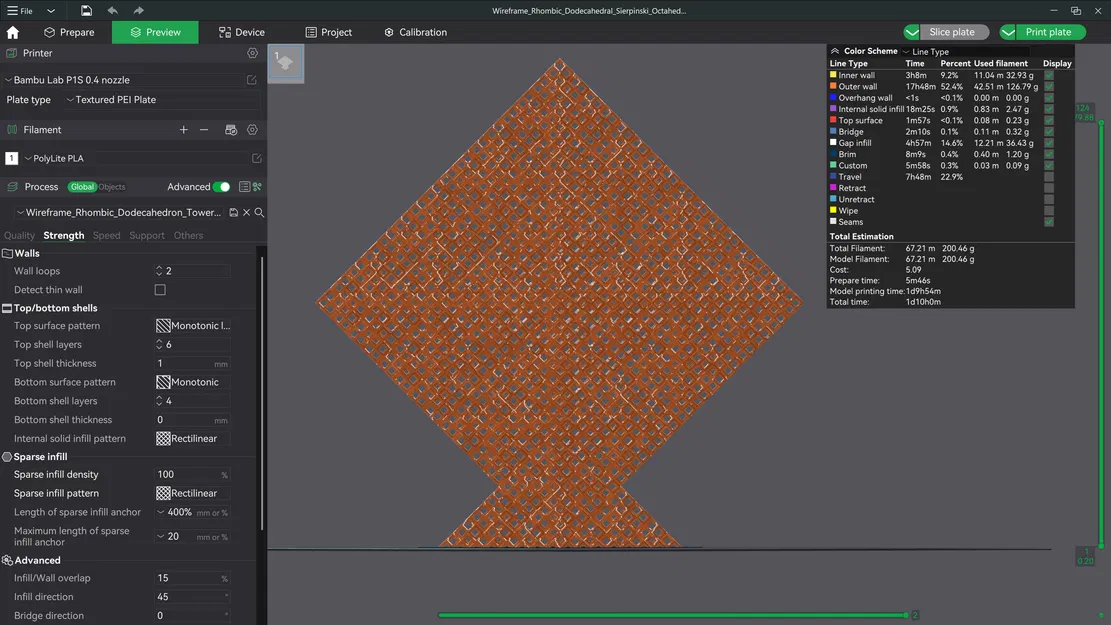Click the Sparse infill density field

pyautogui.click(x=192, y=475)
